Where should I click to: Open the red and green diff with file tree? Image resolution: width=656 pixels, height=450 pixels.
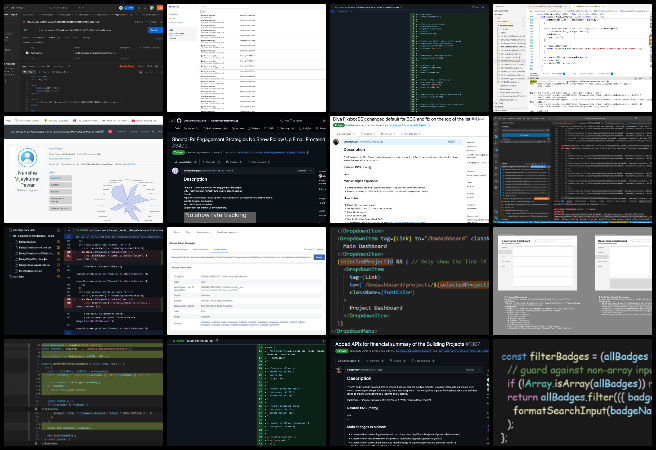(82, 280)
